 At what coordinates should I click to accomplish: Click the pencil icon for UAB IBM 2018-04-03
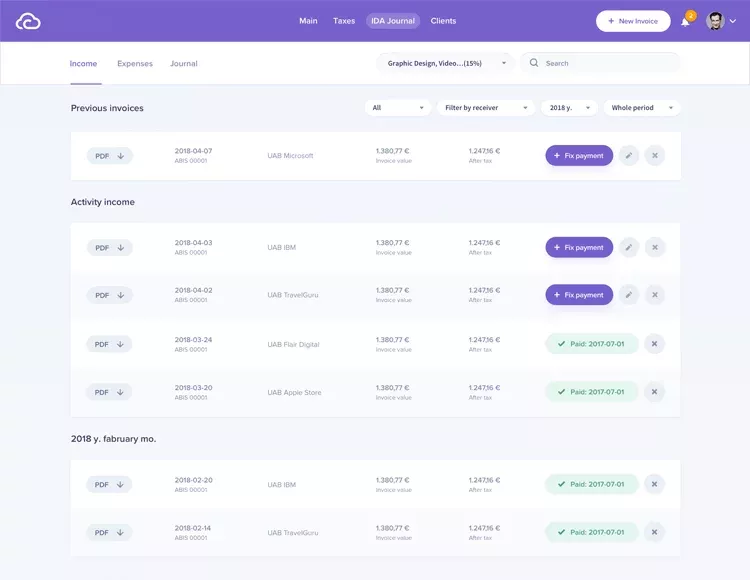(x=628, y=247)
